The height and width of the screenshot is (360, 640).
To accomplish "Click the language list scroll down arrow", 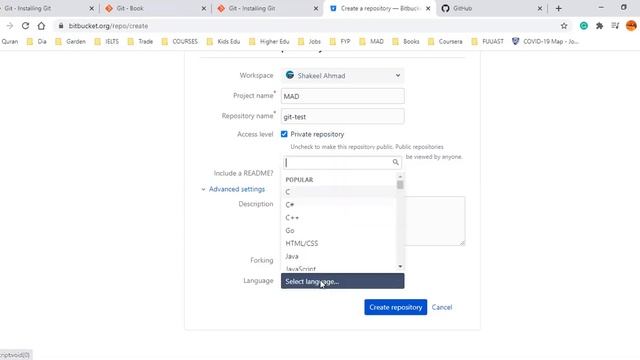I will pos(400,266).
